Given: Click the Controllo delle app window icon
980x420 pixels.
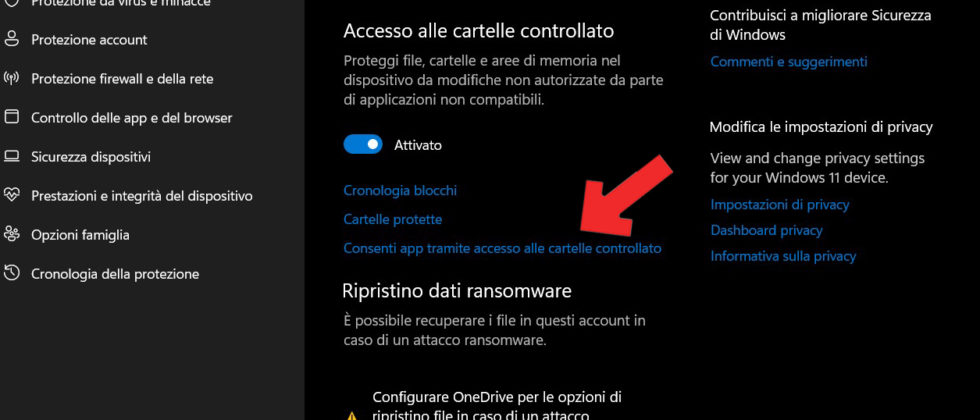Looking at the screenshot, I should tap(12, 118).
